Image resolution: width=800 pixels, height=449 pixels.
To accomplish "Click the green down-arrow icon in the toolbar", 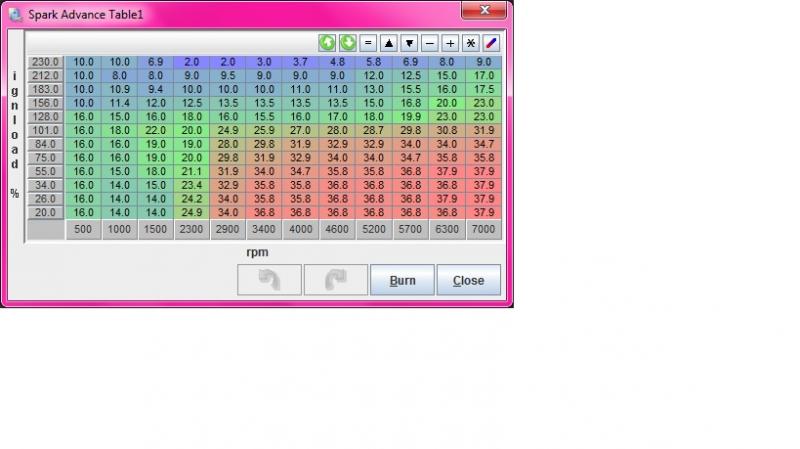I will click(x=348, y=43).
